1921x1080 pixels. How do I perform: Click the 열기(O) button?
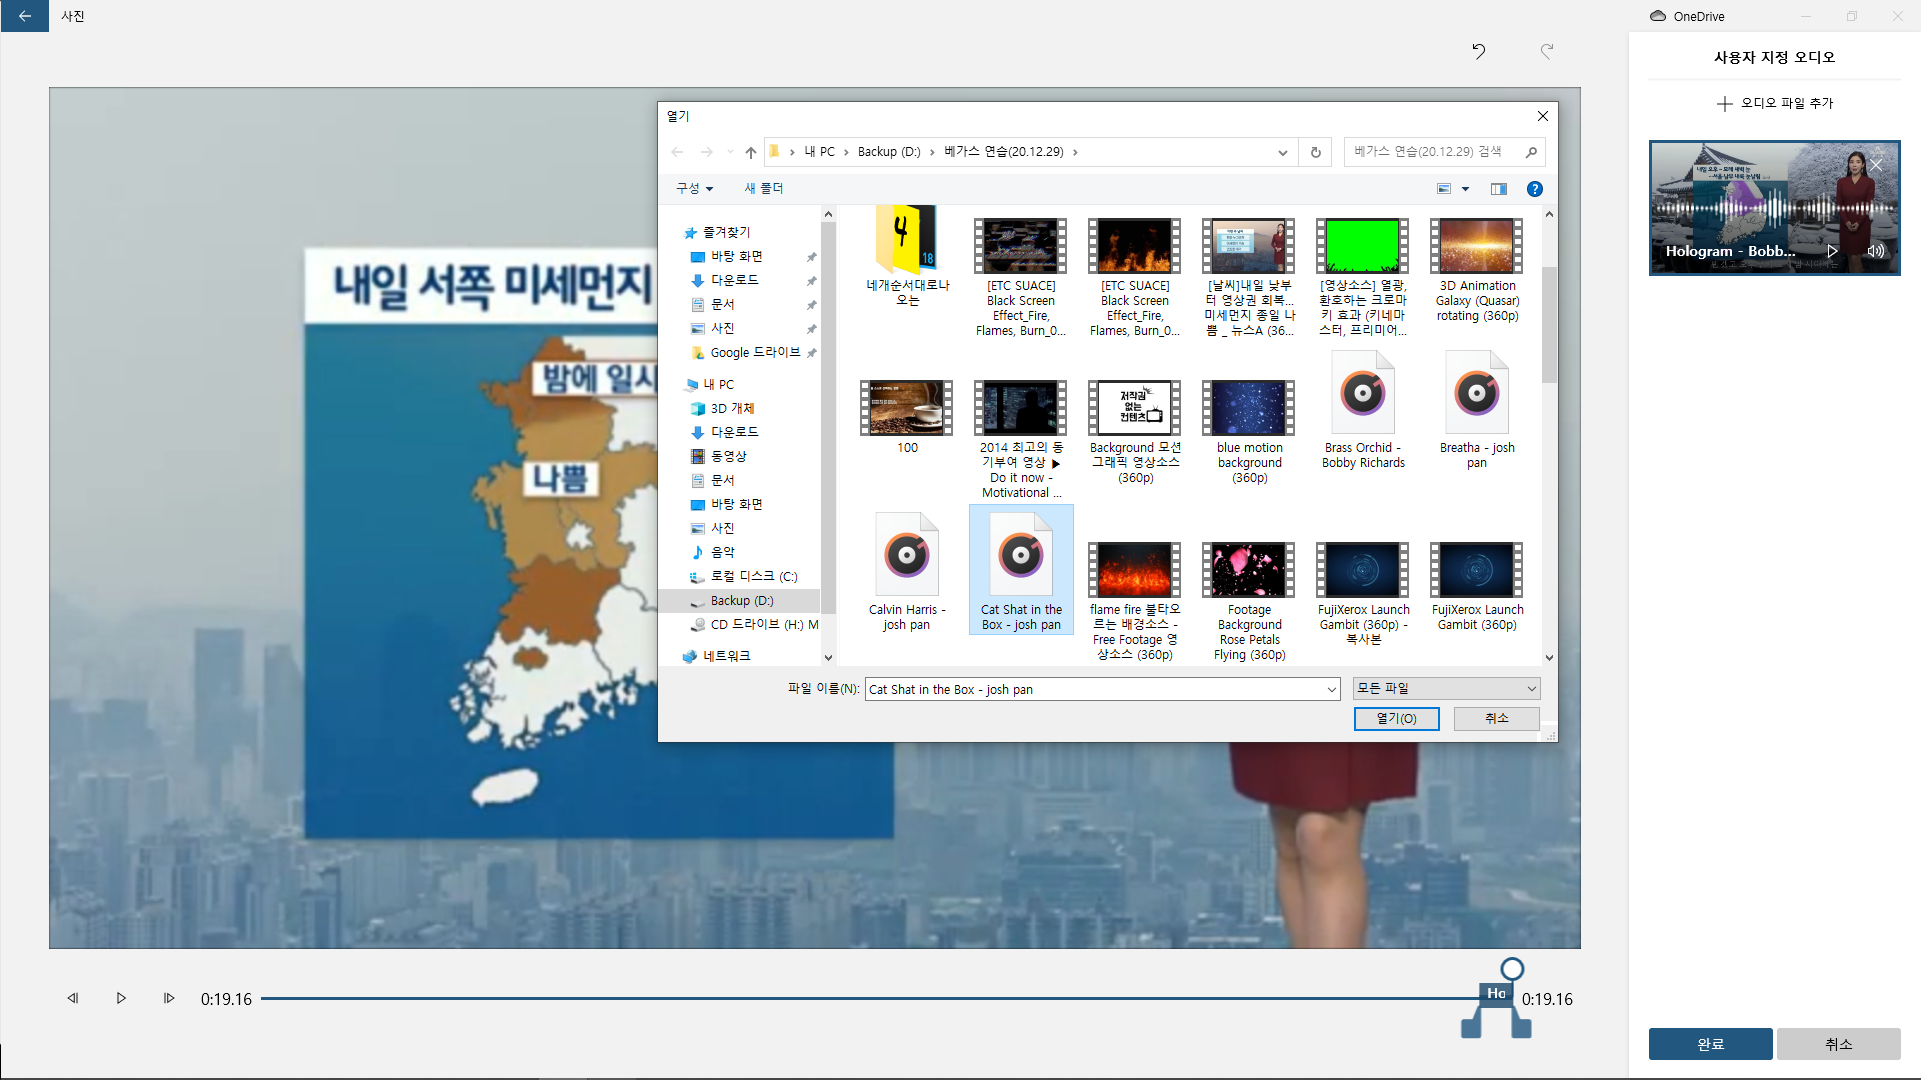tap(1396, 718)
